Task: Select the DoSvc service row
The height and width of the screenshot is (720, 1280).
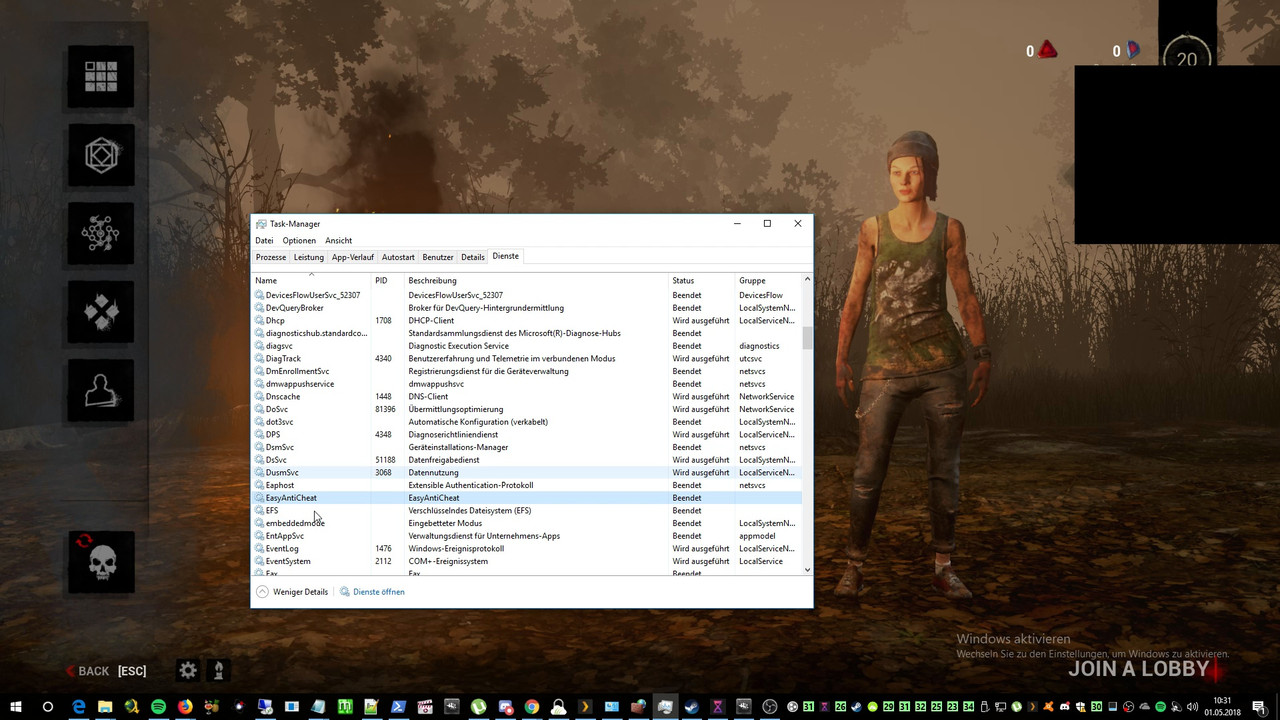Action: click(x=527, y=409)
